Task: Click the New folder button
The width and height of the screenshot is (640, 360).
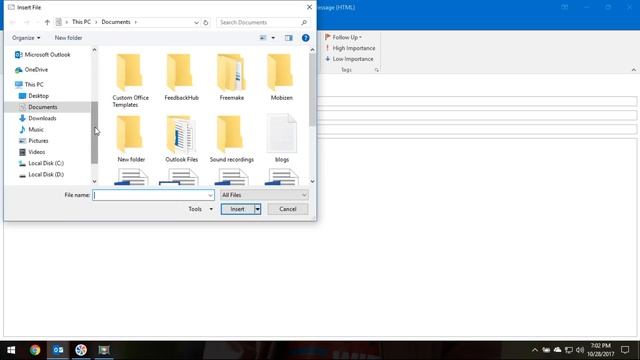Action: click(69, 38)
